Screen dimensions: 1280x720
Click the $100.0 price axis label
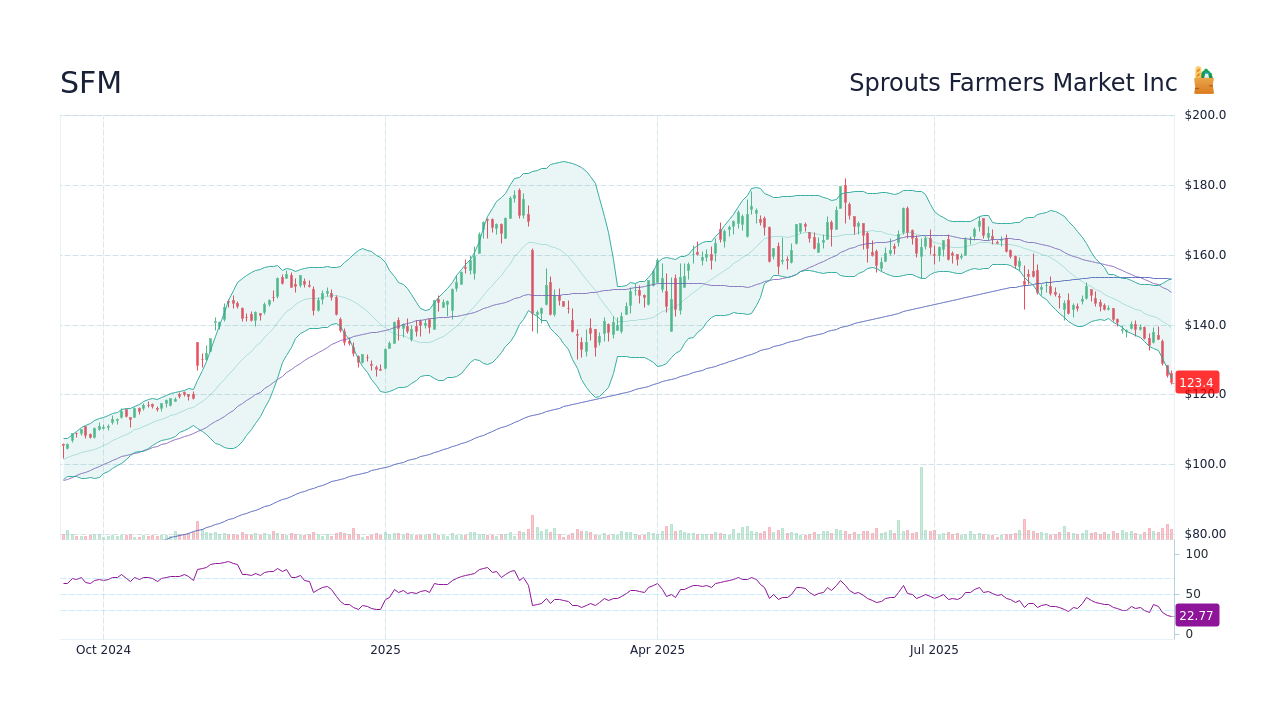(x=1205, y=464)
